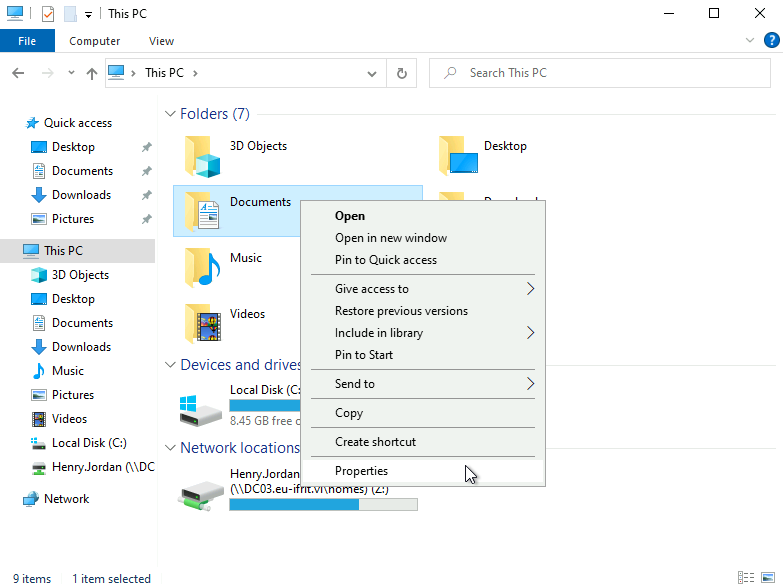Expand the Give access to submenu
783x588 pixels.
point(422,289)
